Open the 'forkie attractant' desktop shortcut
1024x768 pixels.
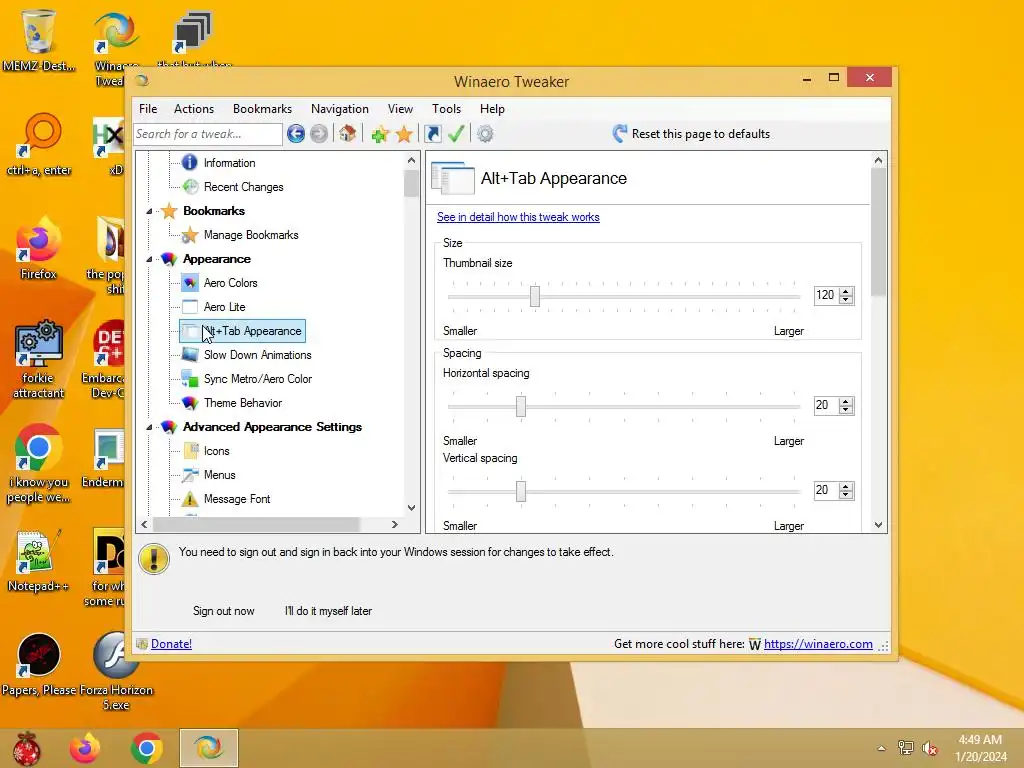(x=39, y=359)
